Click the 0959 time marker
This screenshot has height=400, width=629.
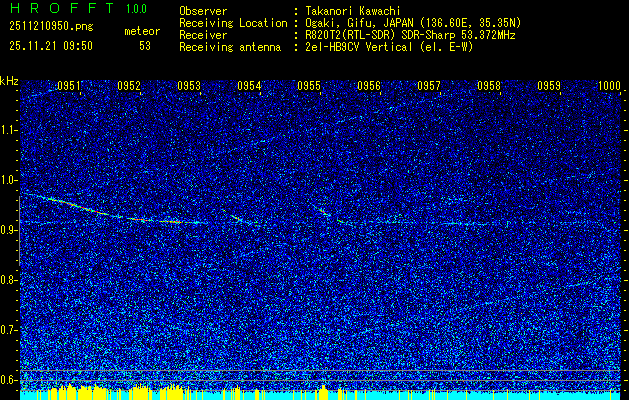tap(549, 86)
